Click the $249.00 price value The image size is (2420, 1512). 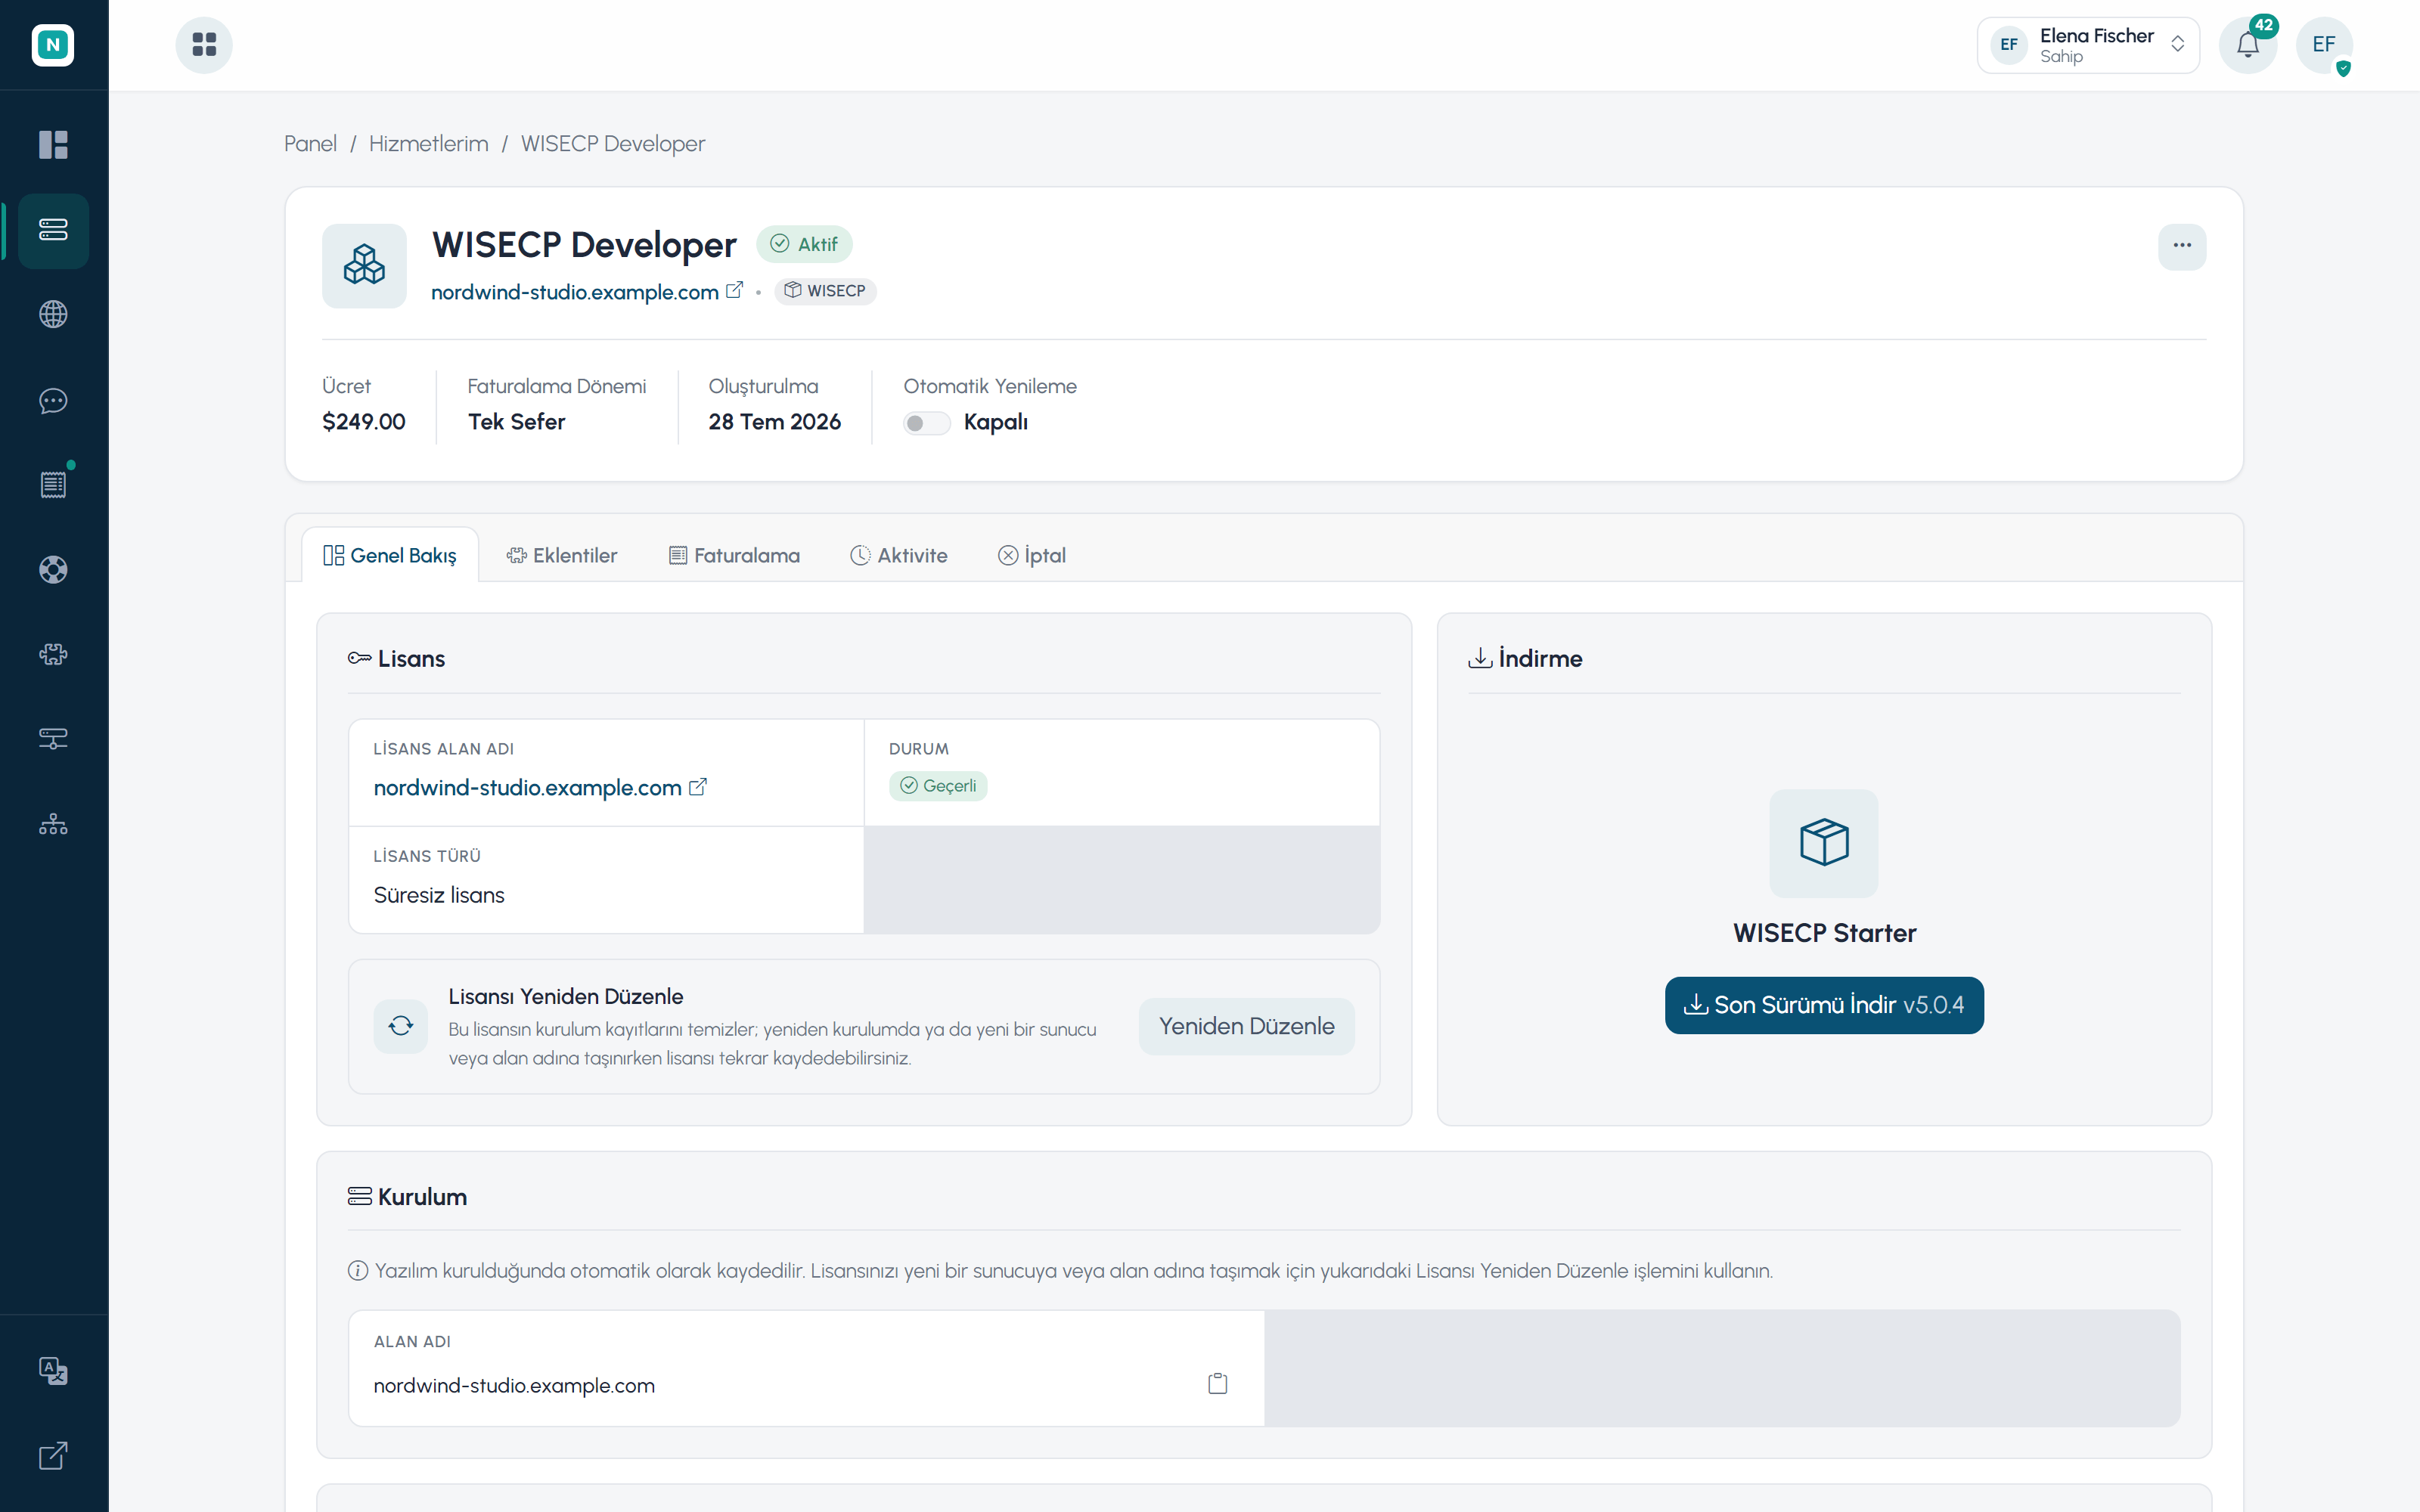[364, 422]
